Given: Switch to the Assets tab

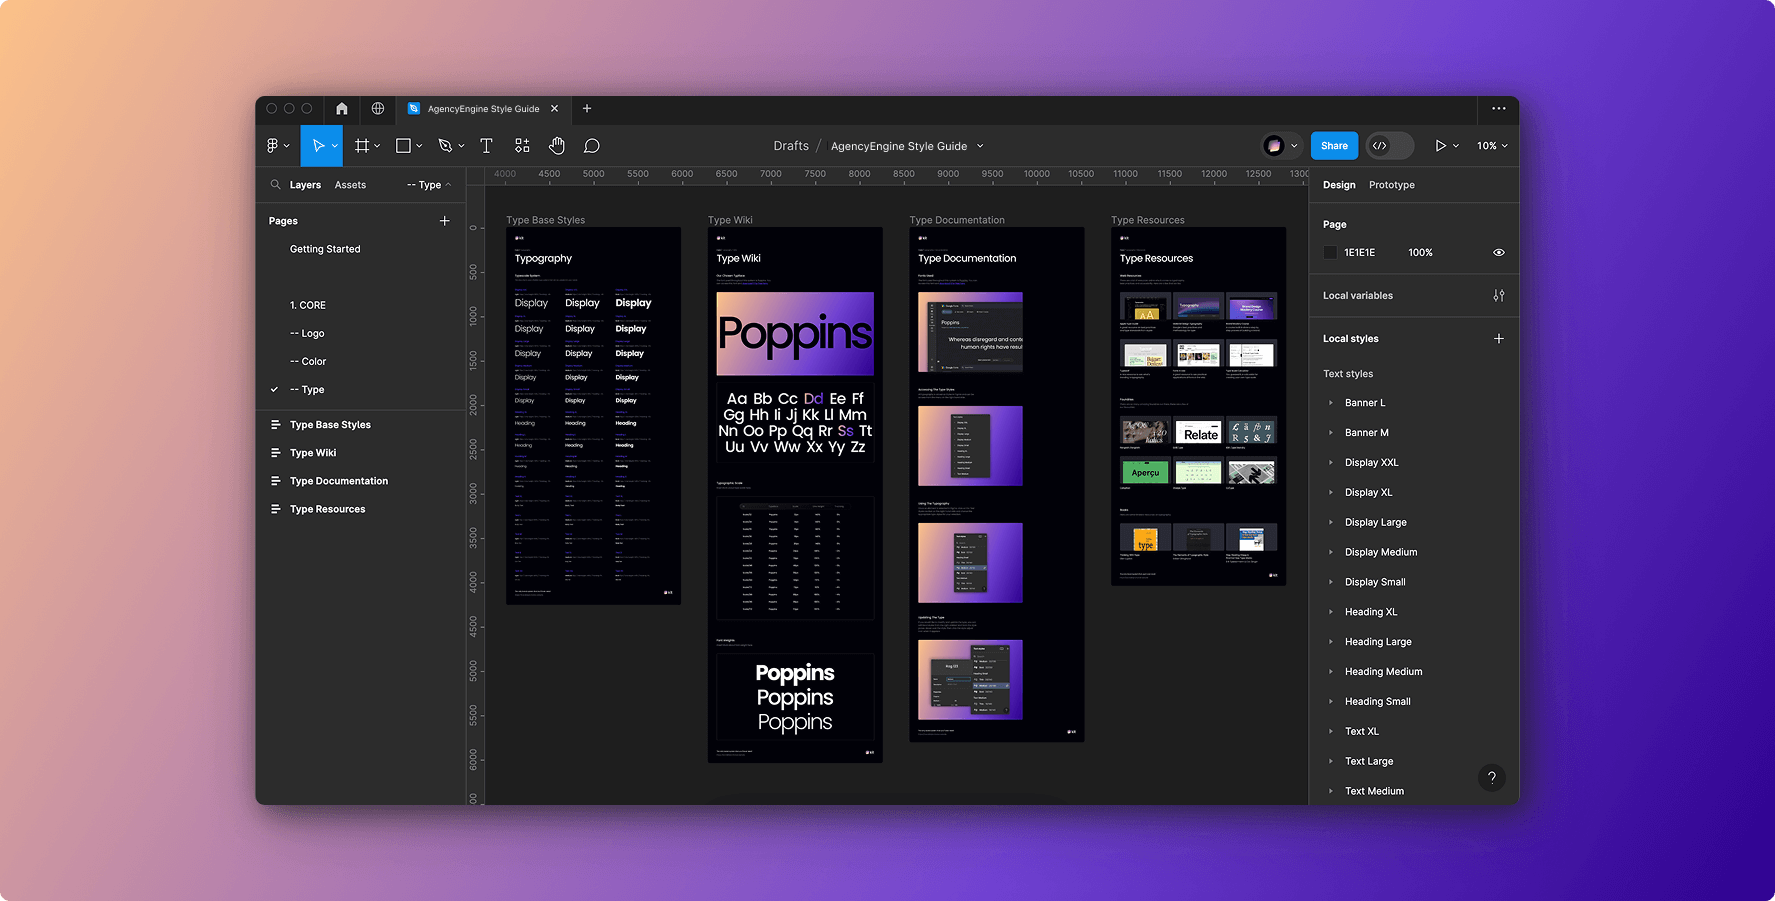Looking at the screenshot, I should 350,185.
